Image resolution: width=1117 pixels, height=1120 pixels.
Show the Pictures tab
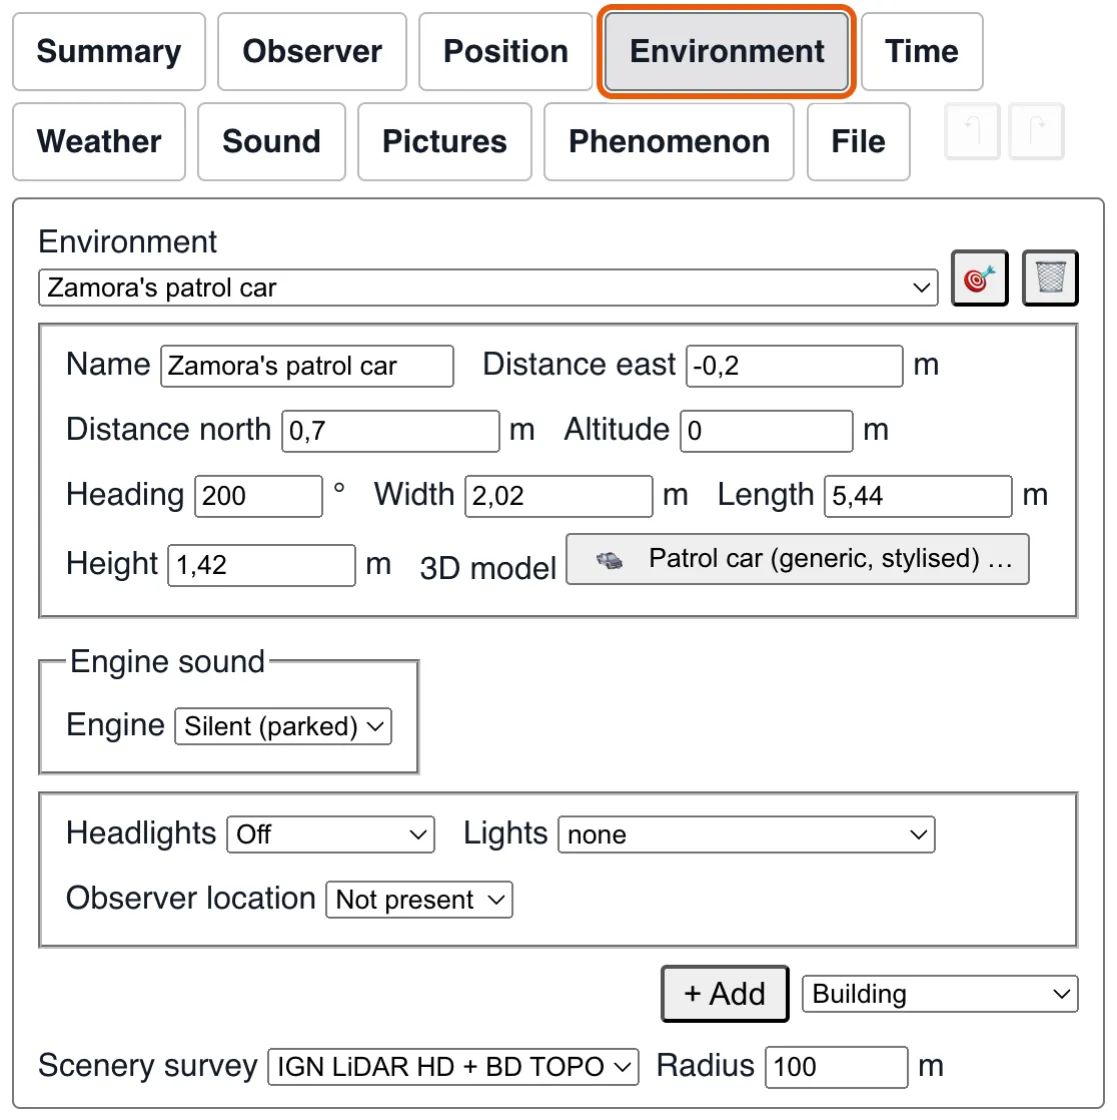pyautogui.click(x=444, y=141)
